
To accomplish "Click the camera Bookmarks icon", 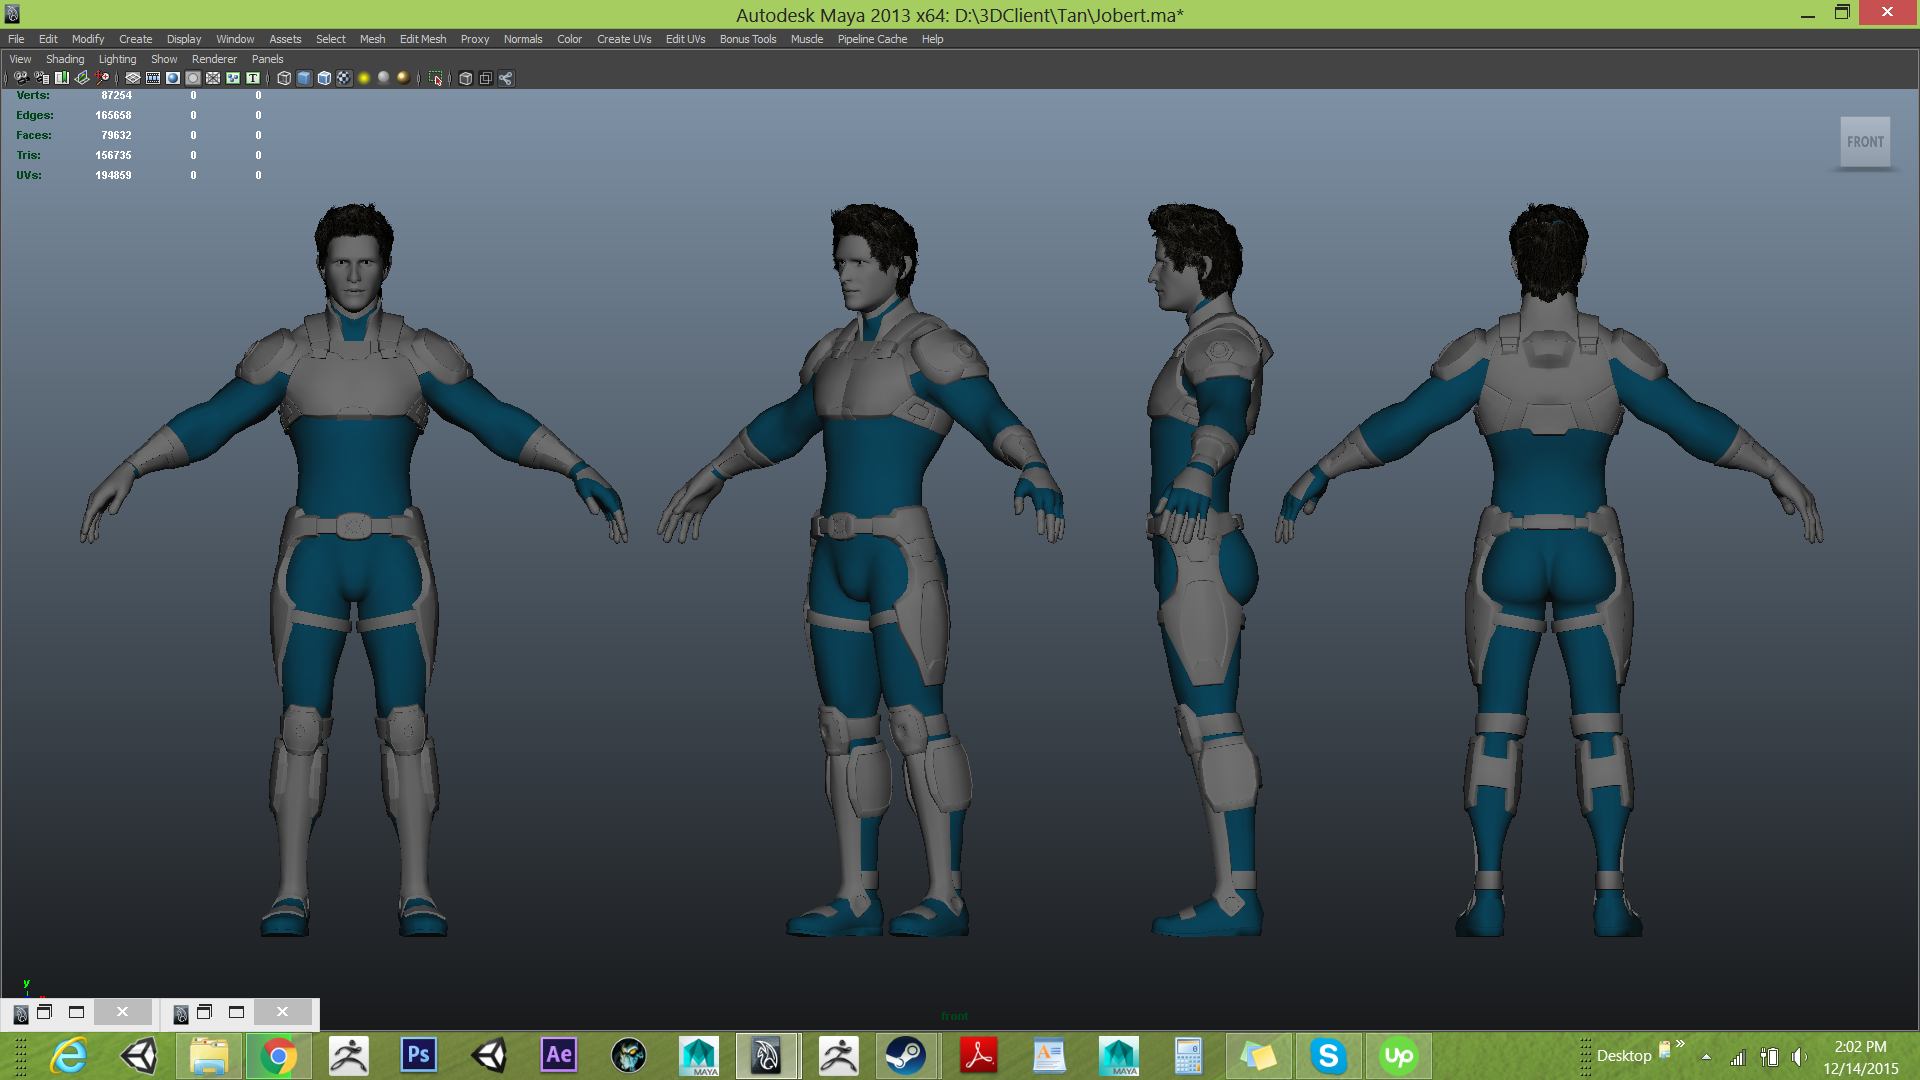I will tap(62, 78).
